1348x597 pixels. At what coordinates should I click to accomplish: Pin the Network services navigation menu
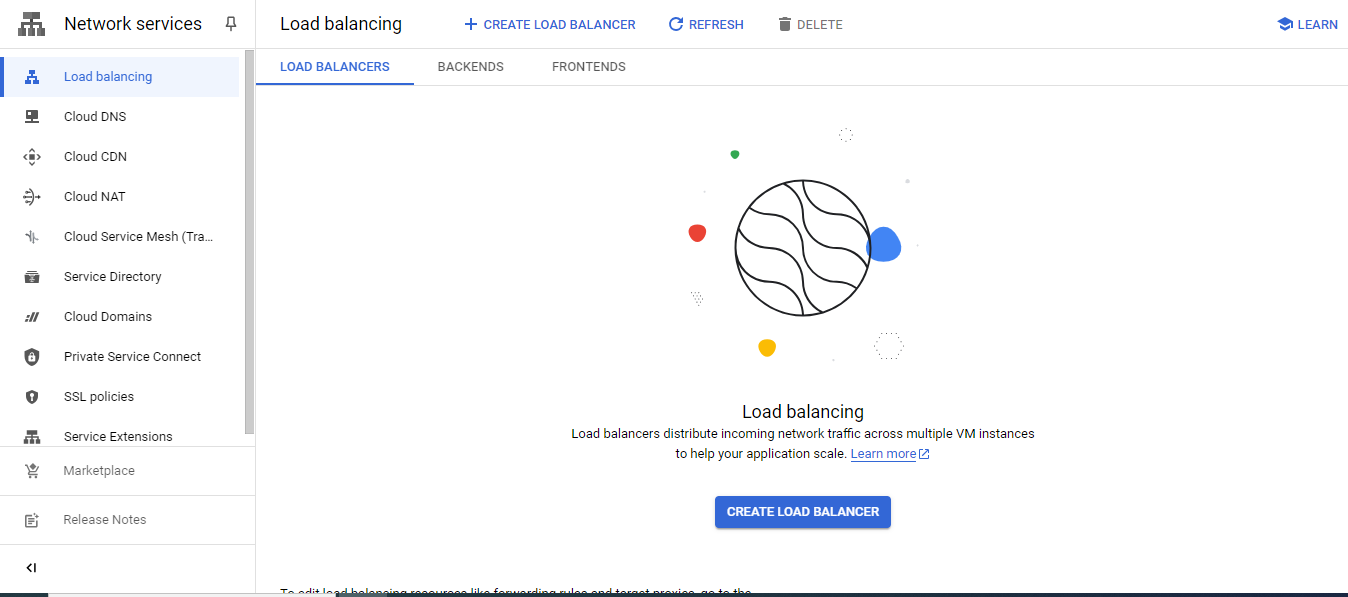(231, 23)
